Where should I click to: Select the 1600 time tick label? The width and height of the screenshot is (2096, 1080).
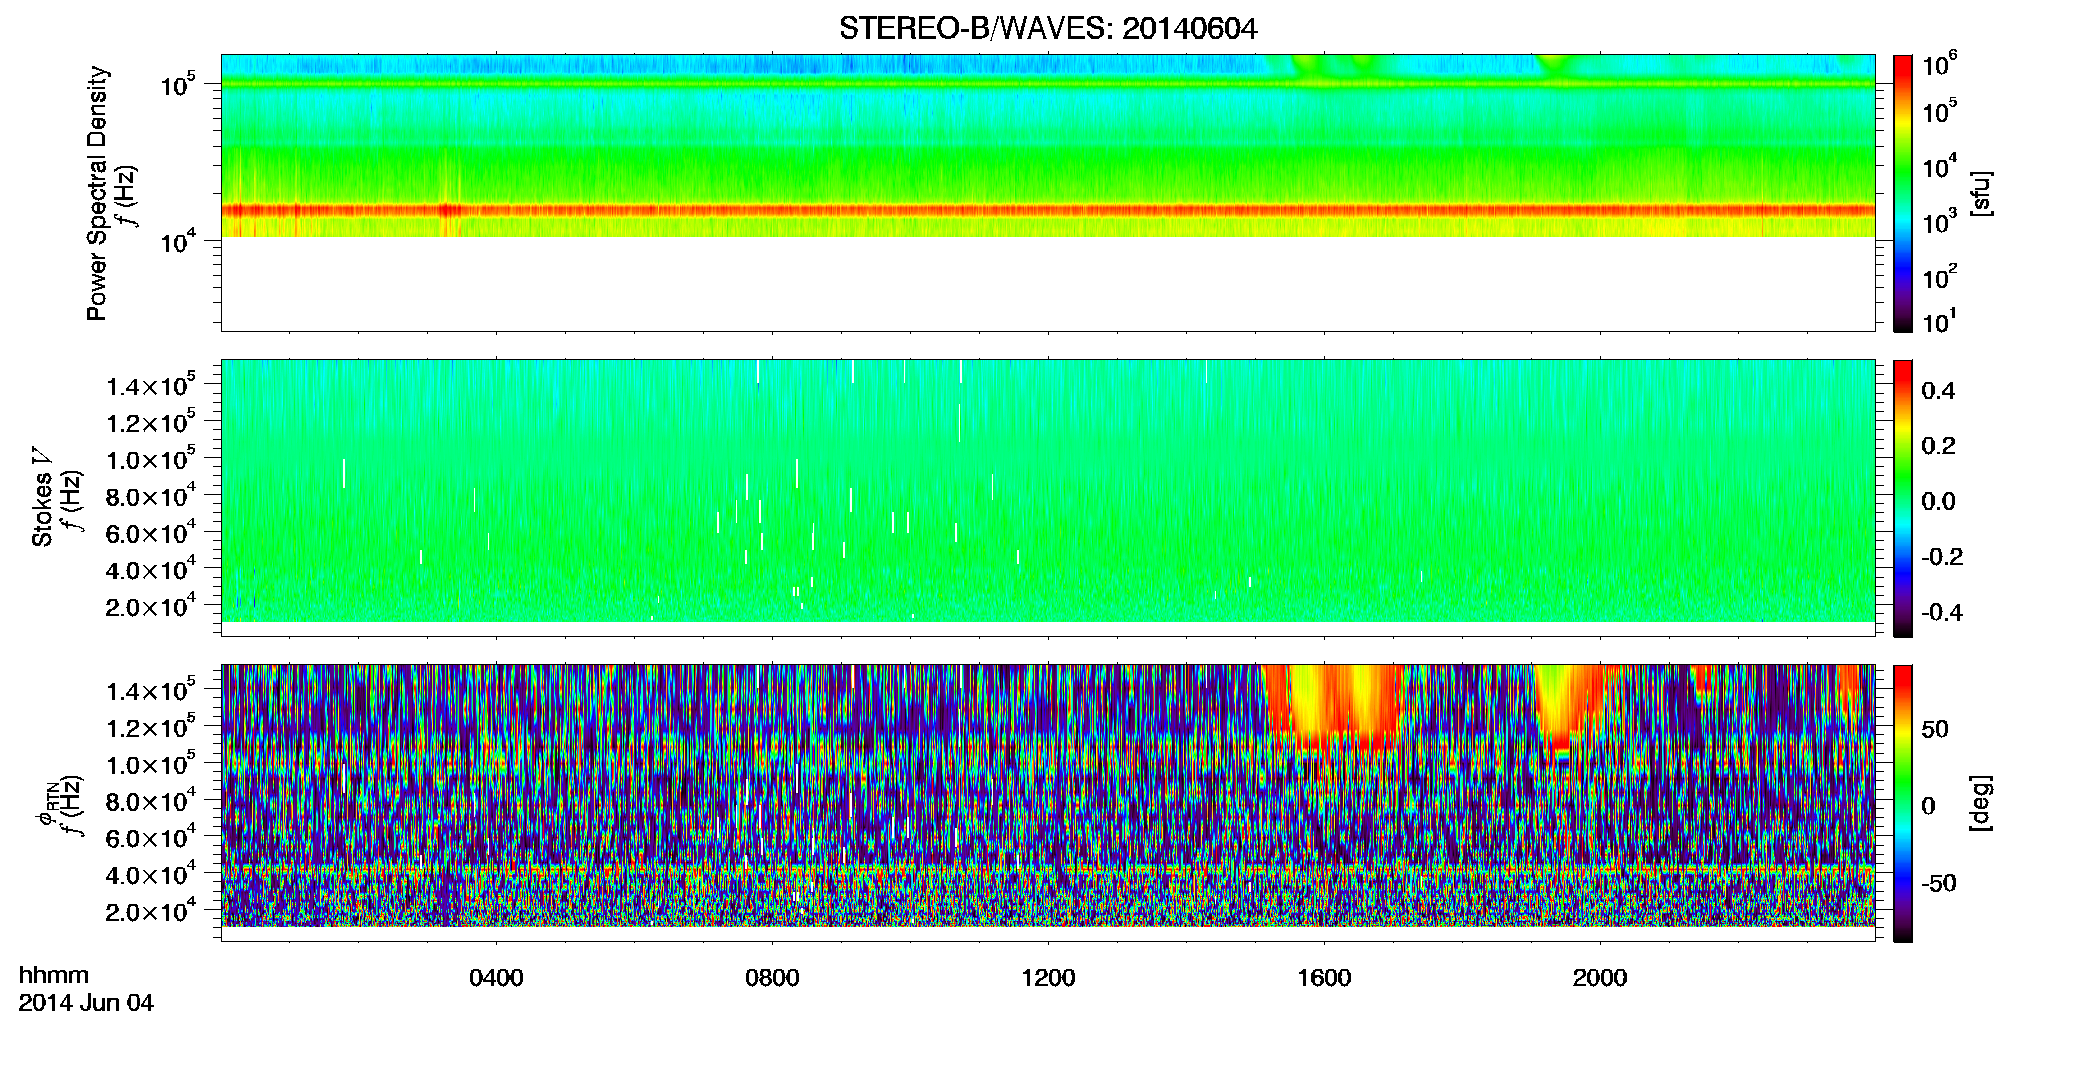tap(1324, 978)
